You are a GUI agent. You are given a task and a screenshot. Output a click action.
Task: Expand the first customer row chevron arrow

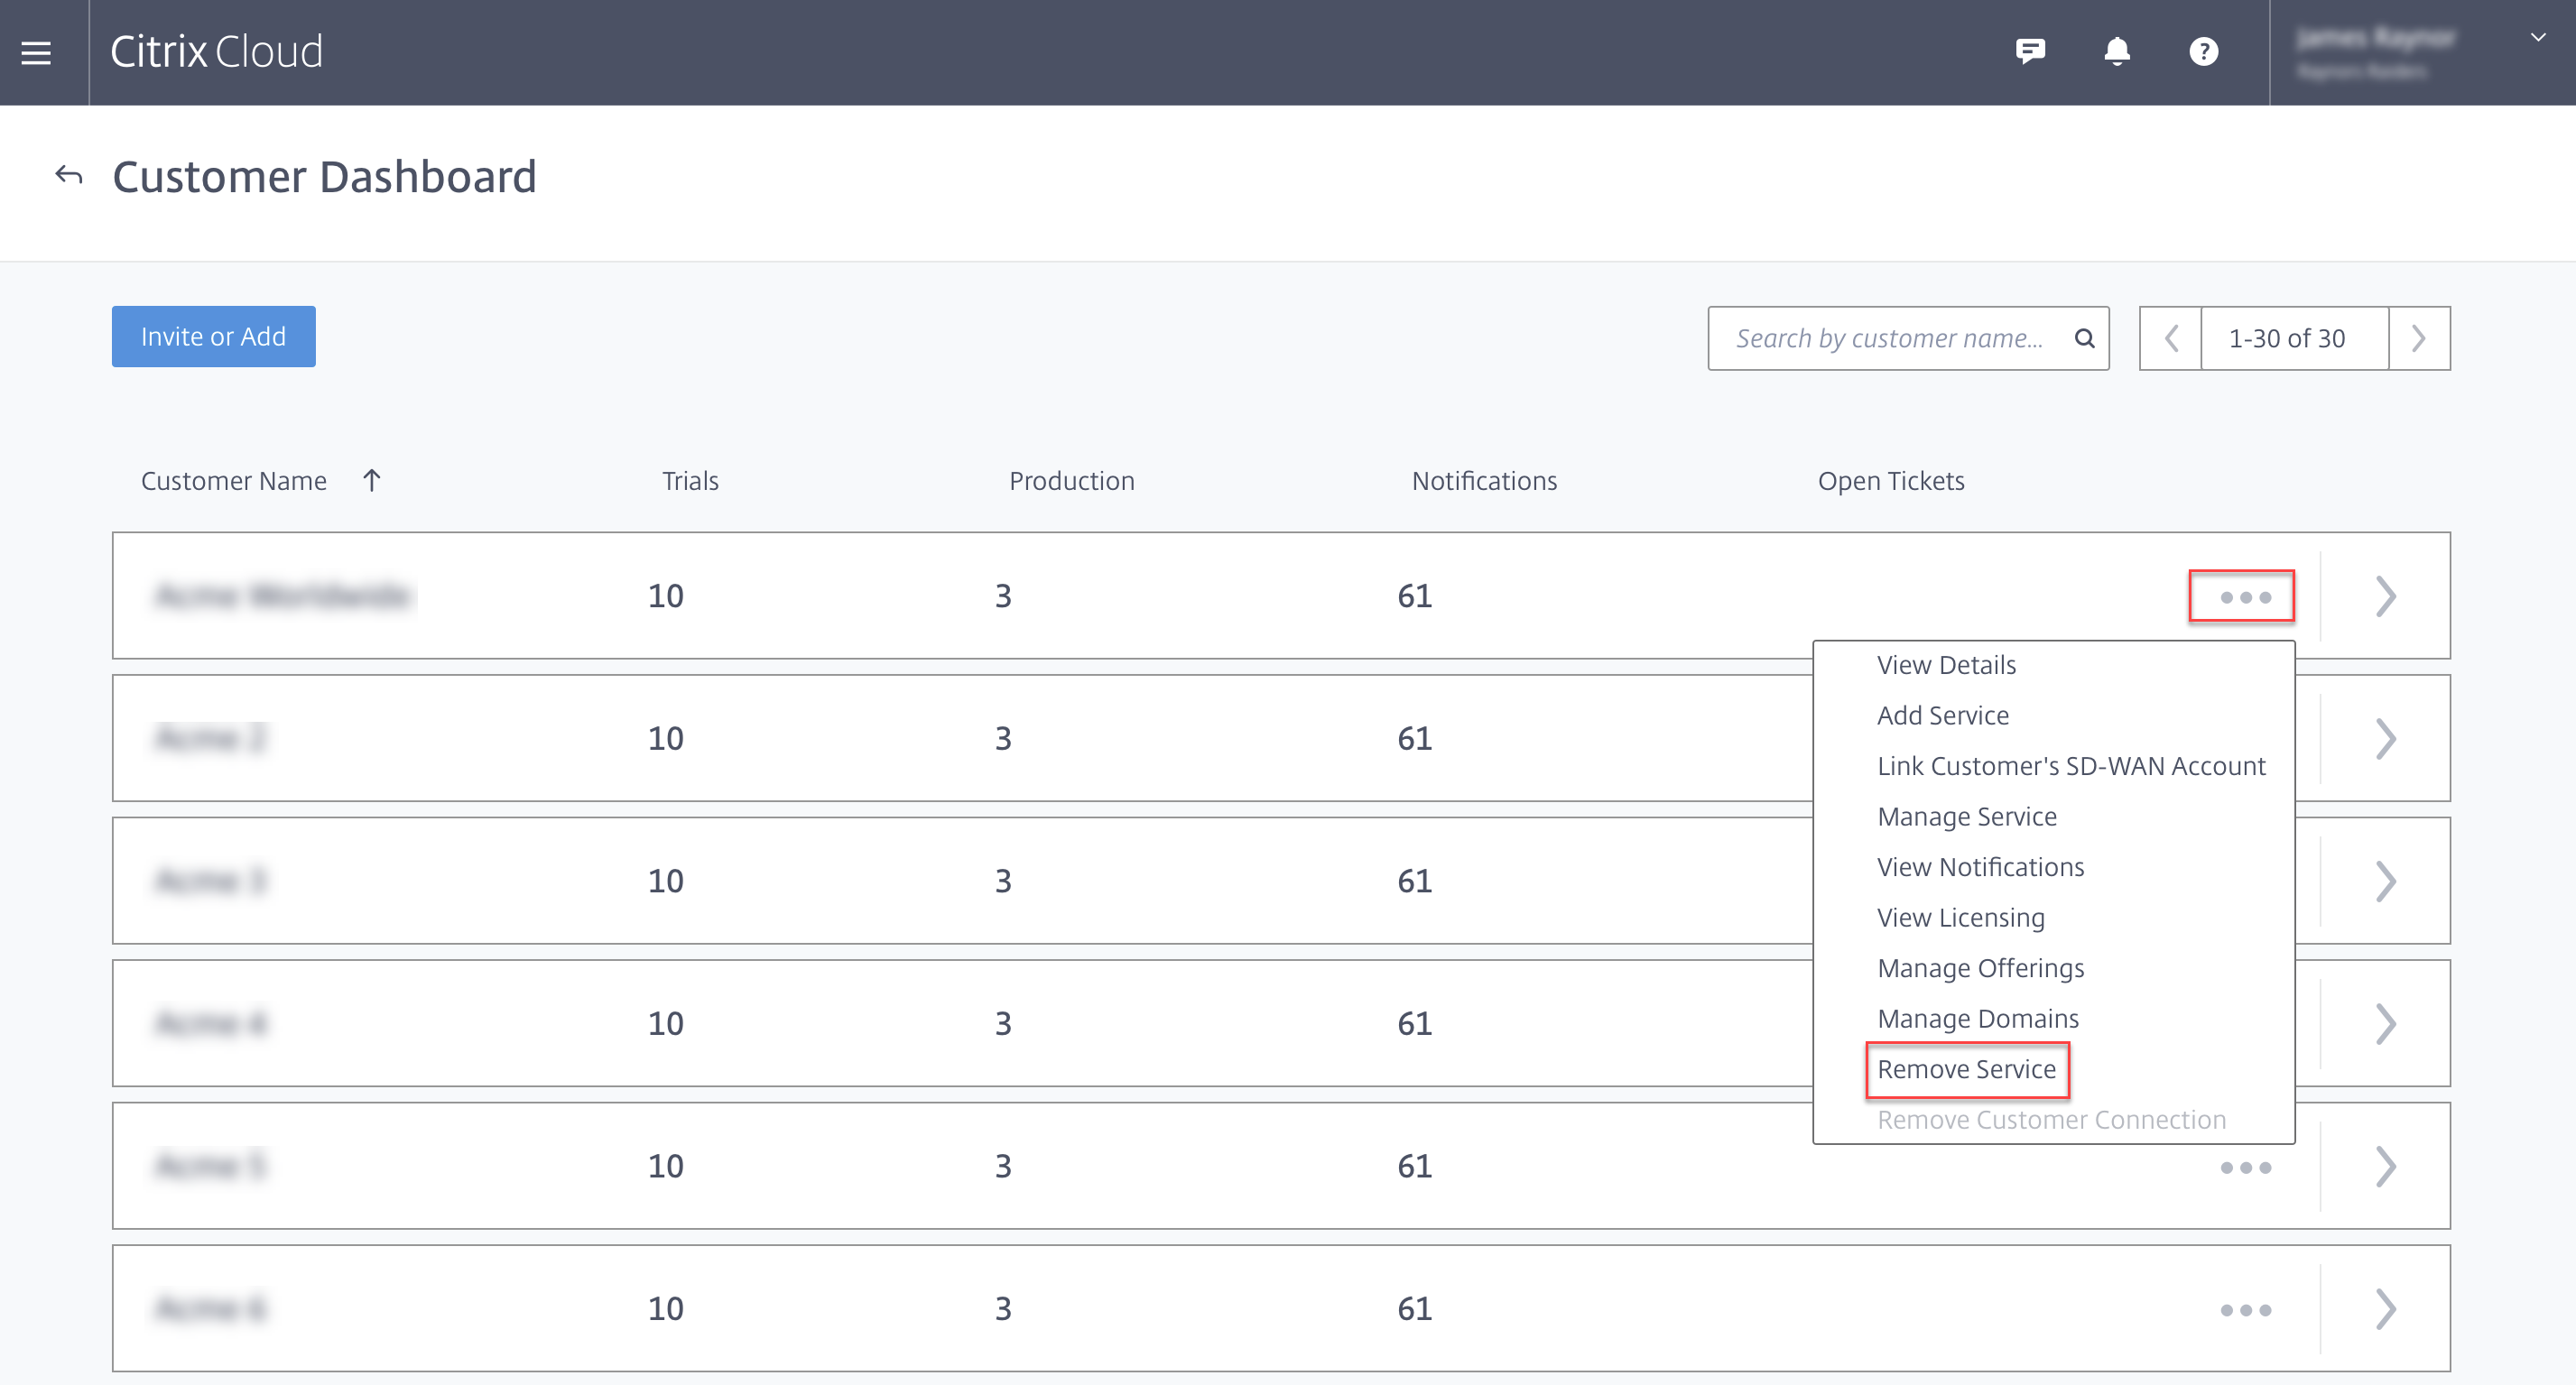(2385, 596)
